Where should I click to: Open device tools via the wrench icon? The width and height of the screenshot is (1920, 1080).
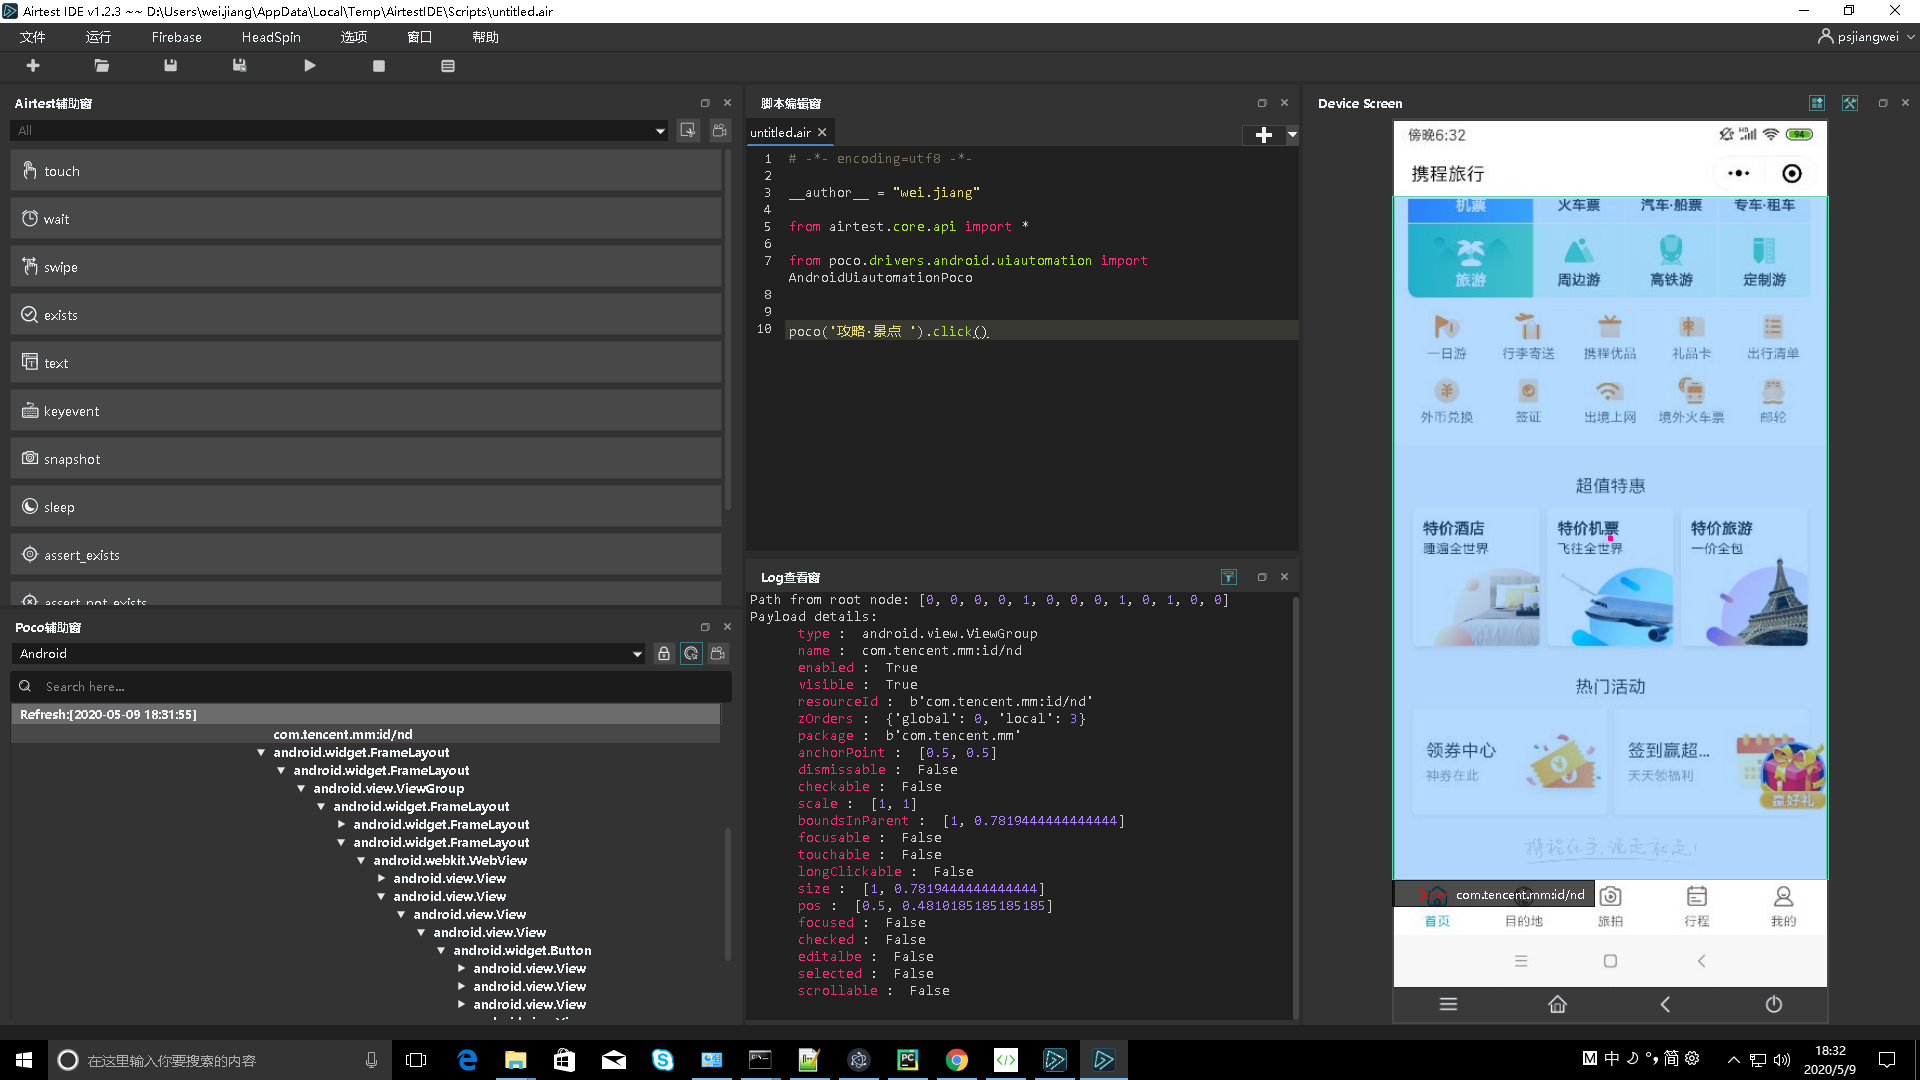click(1850, 103)
